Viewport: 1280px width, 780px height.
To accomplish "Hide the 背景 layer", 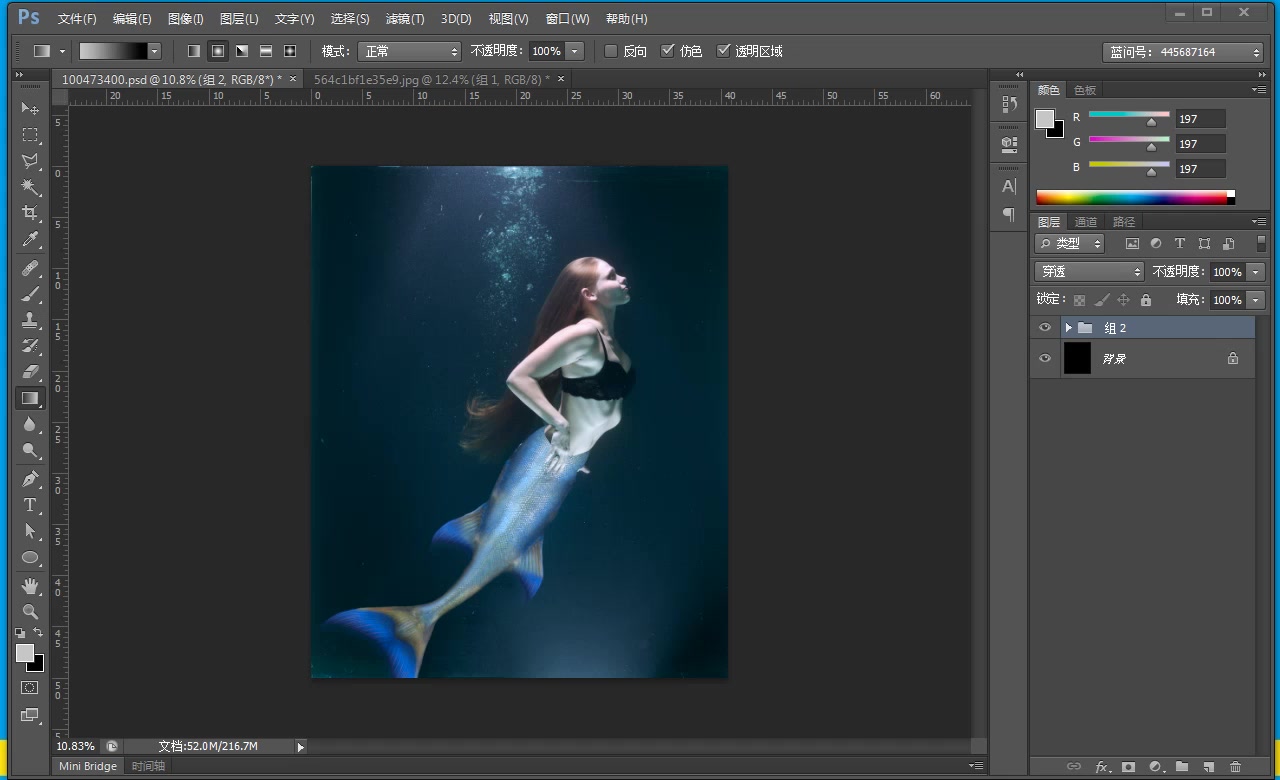I will pyautogui.click(x=1045, y=358).
